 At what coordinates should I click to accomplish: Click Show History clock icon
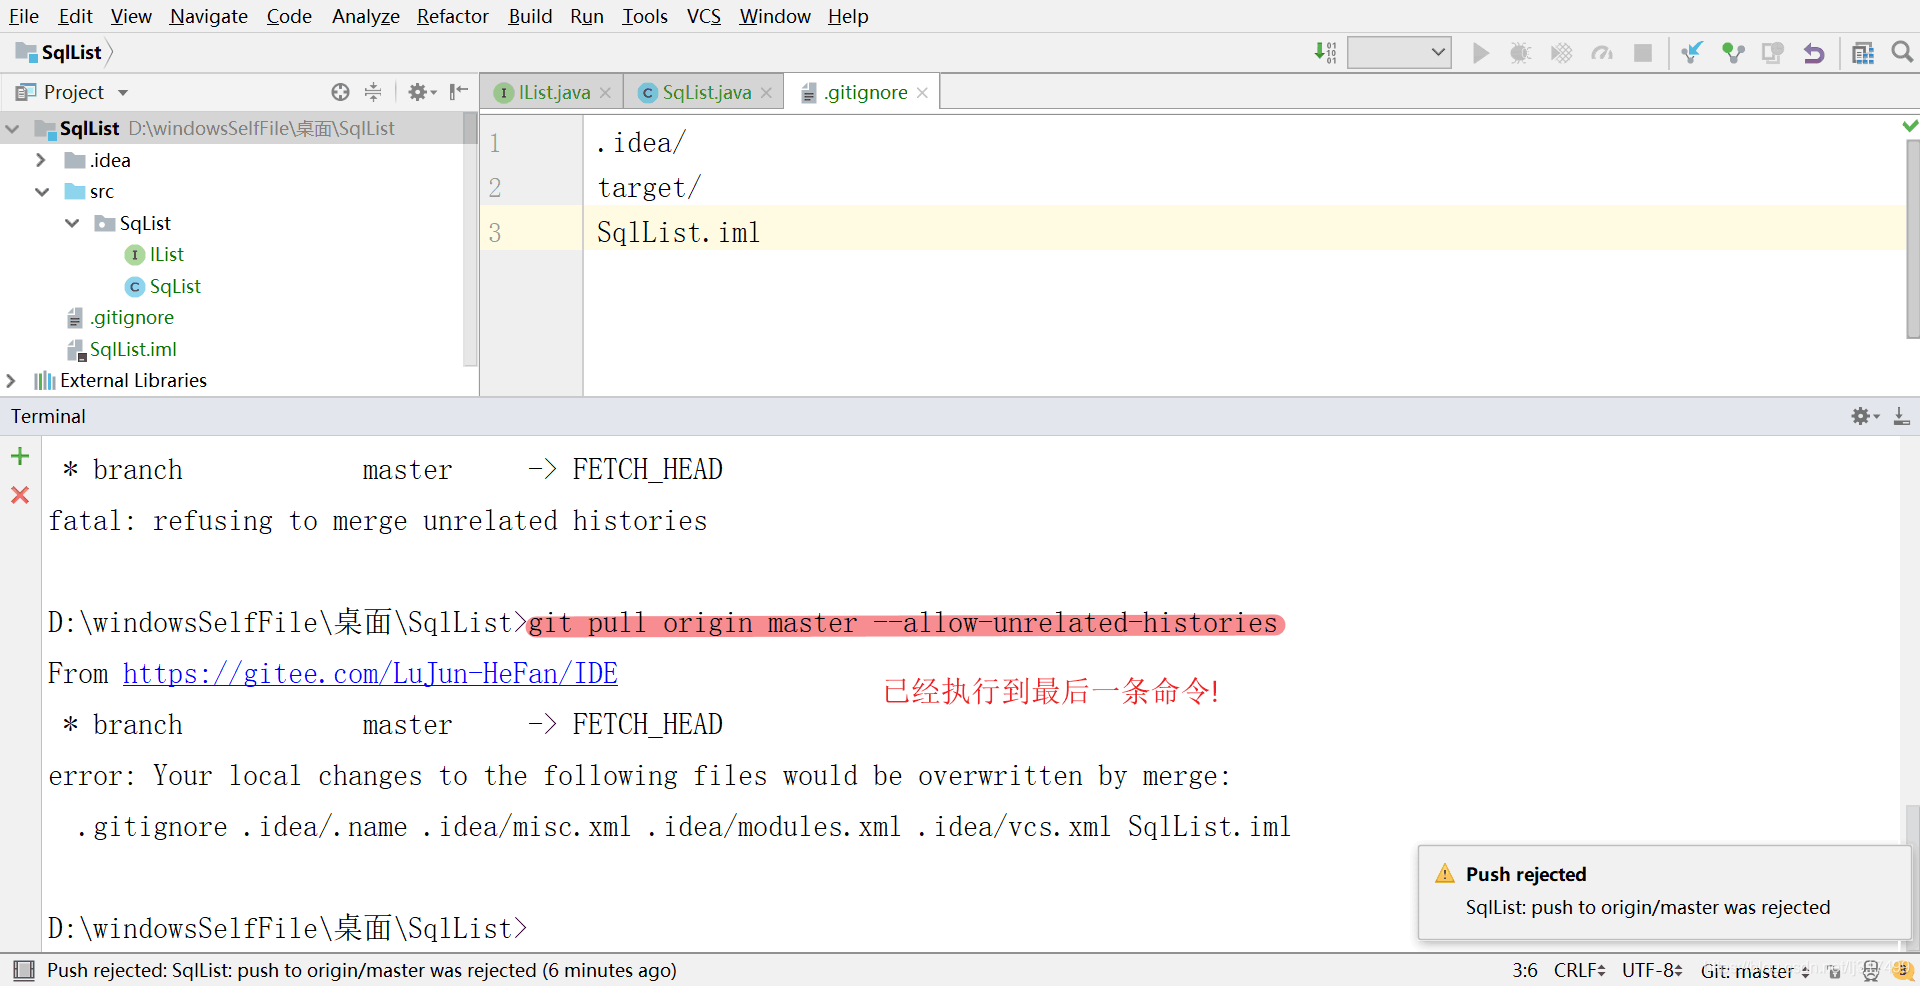point(1773,53)
